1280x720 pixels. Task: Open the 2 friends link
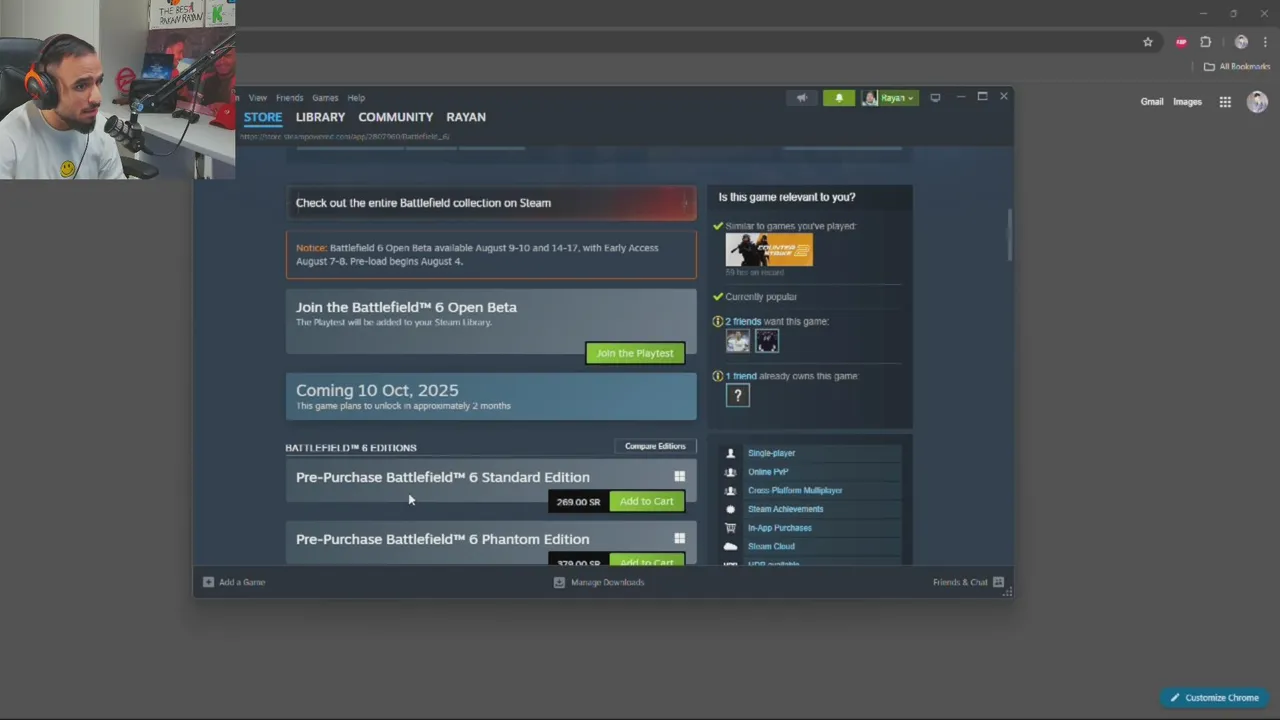pyautogui.click(x=743, y=321)
